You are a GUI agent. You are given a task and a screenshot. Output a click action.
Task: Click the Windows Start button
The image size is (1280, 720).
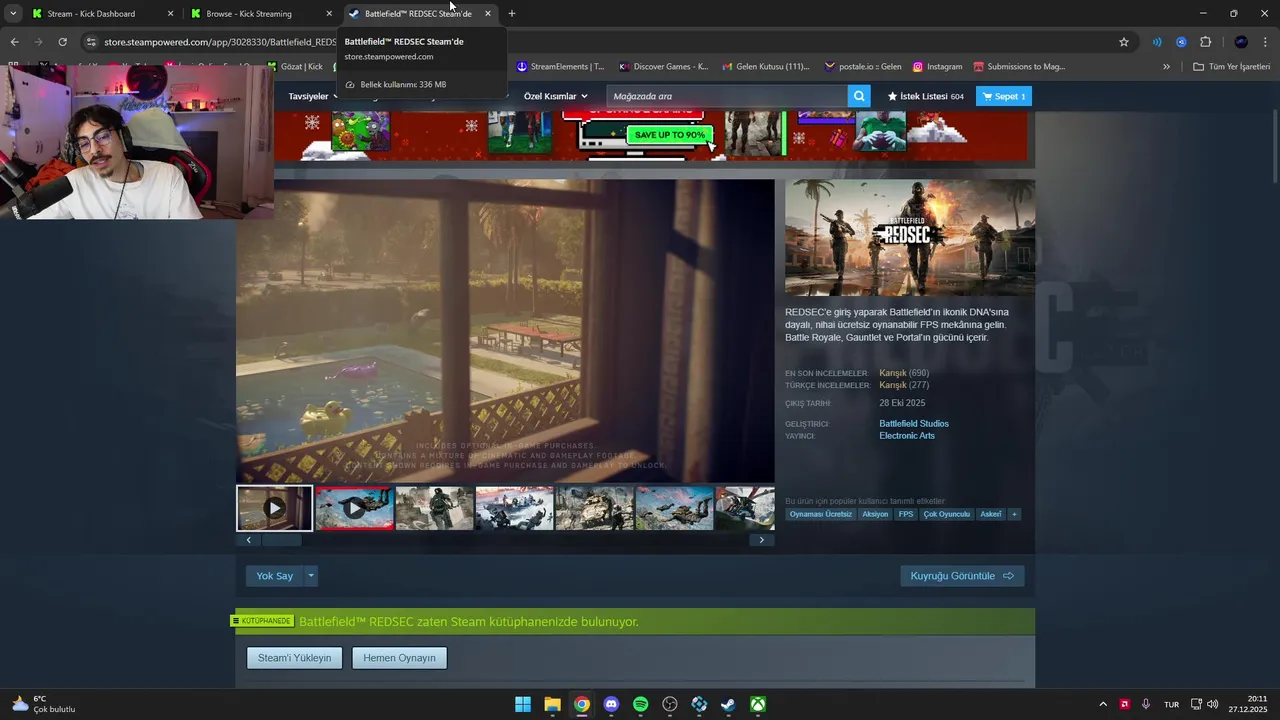coord(523,704)
